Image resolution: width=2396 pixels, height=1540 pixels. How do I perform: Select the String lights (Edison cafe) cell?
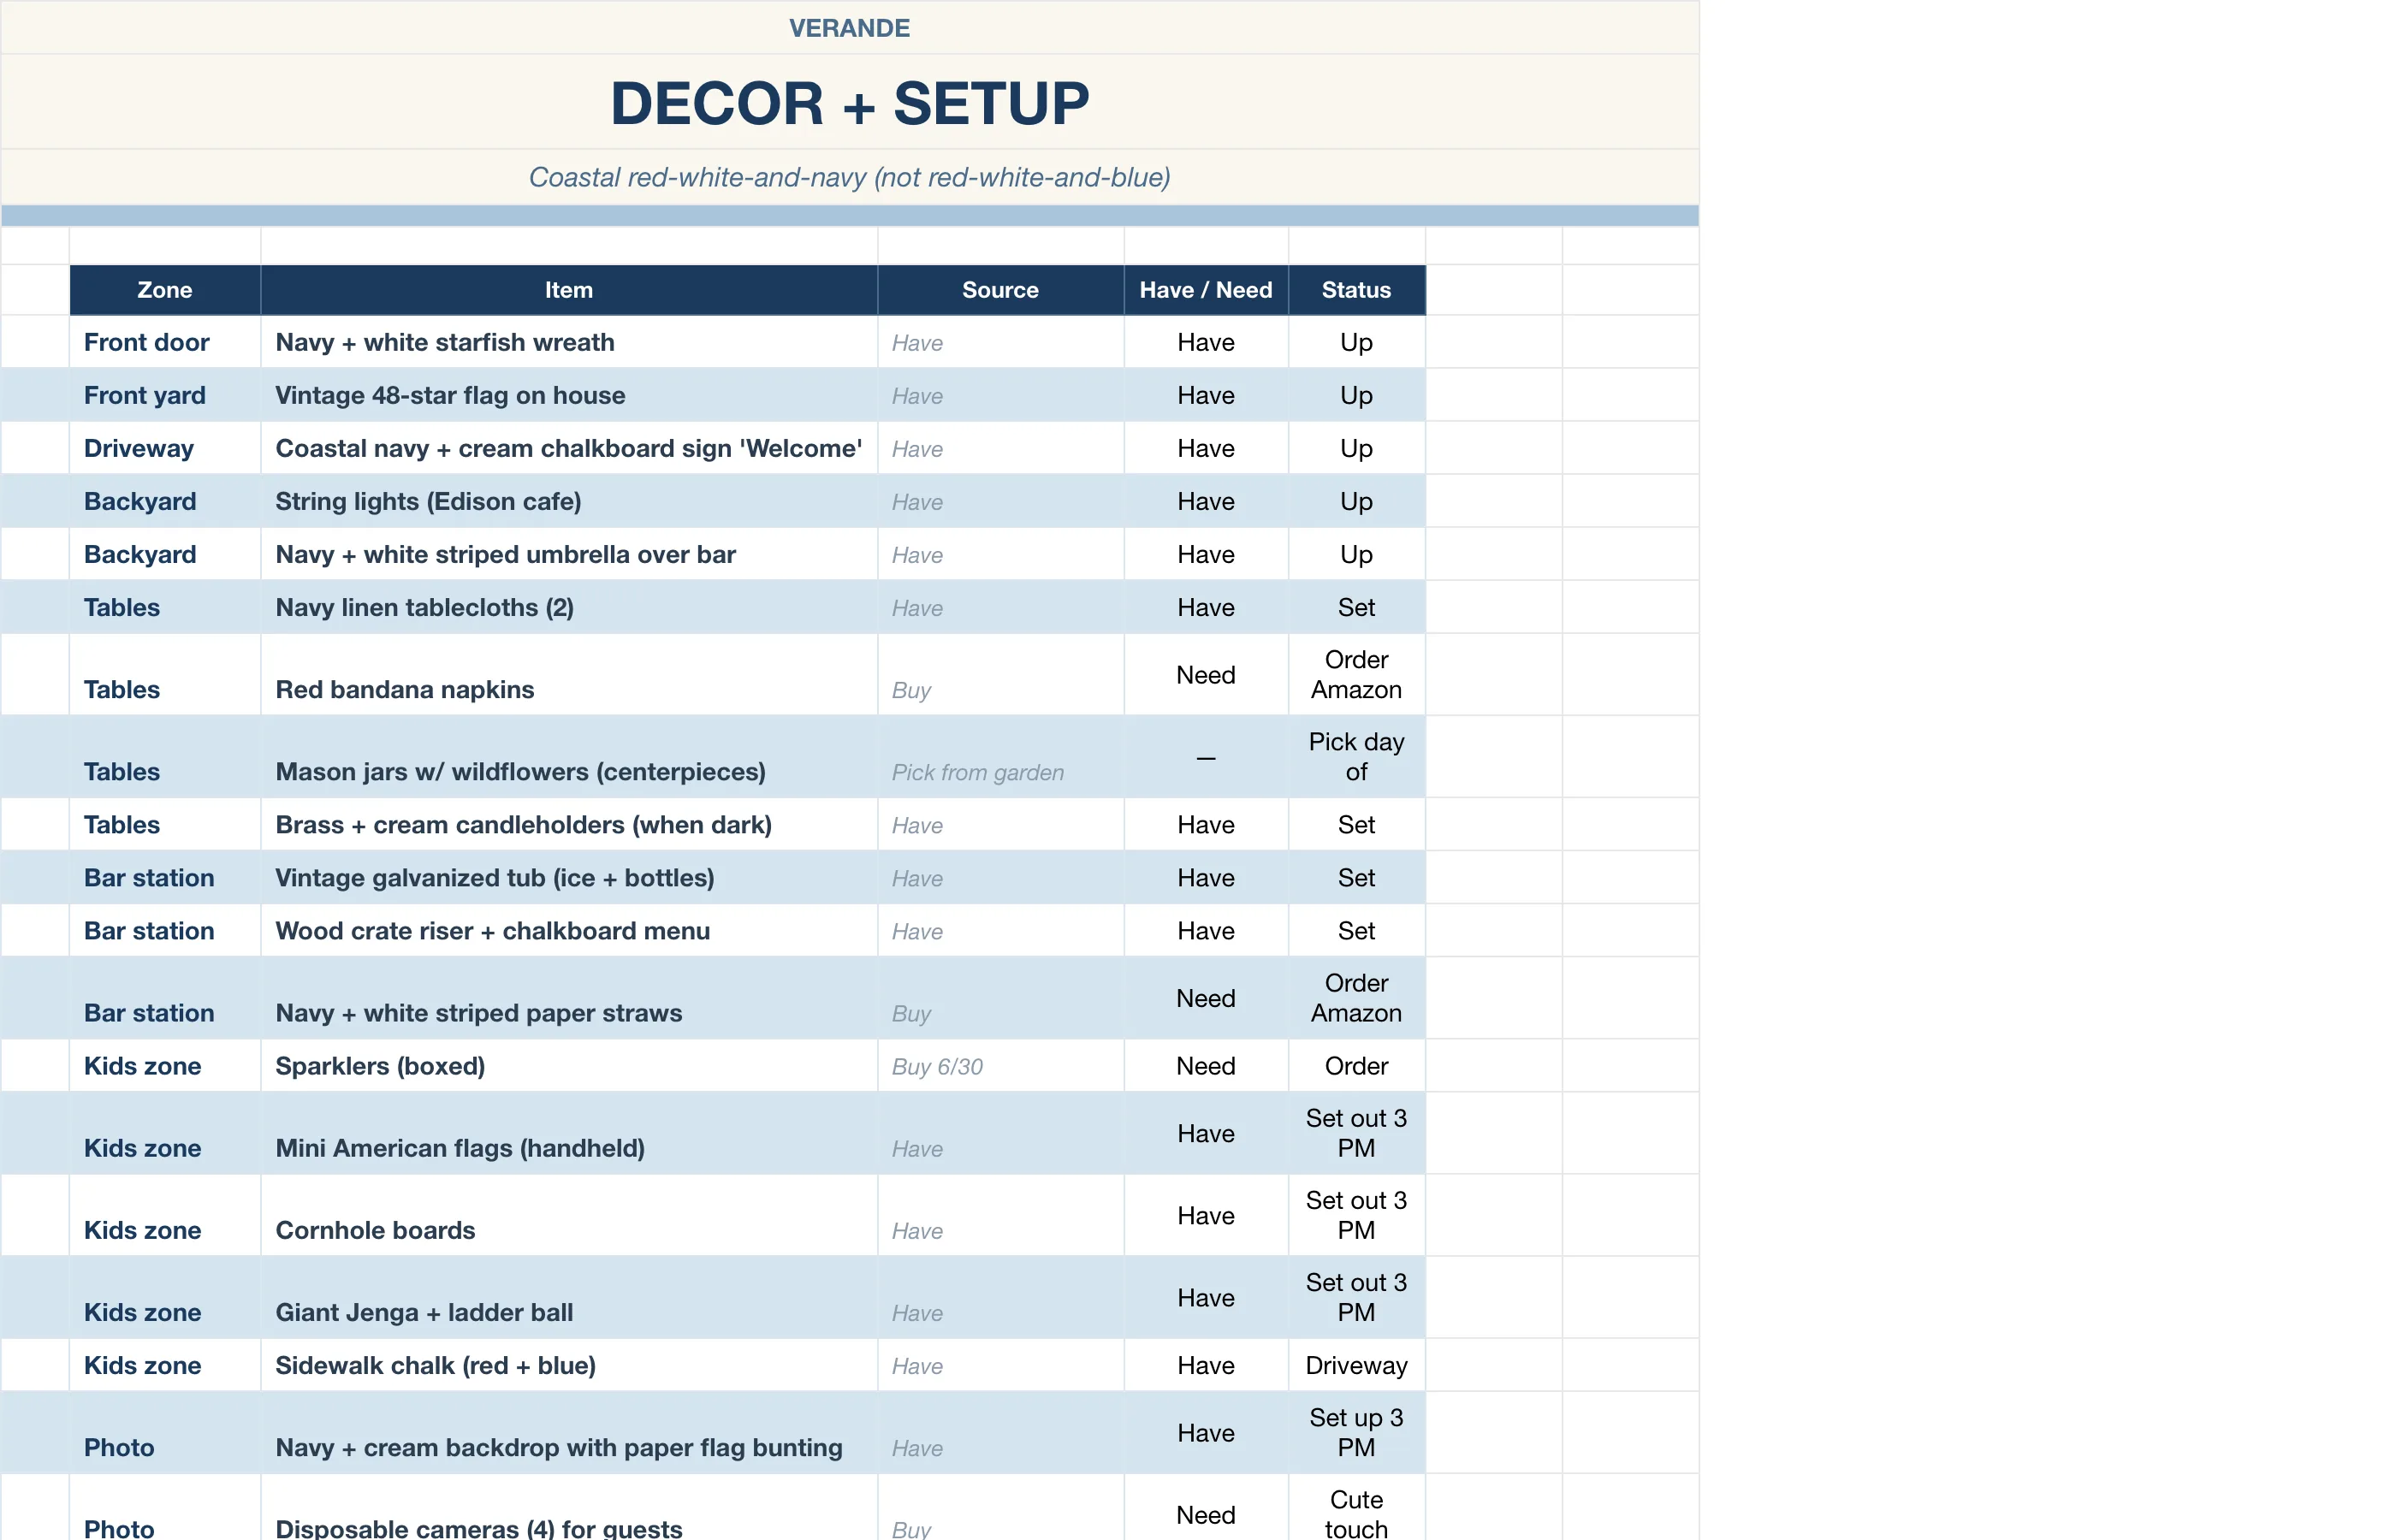[569, 501]
